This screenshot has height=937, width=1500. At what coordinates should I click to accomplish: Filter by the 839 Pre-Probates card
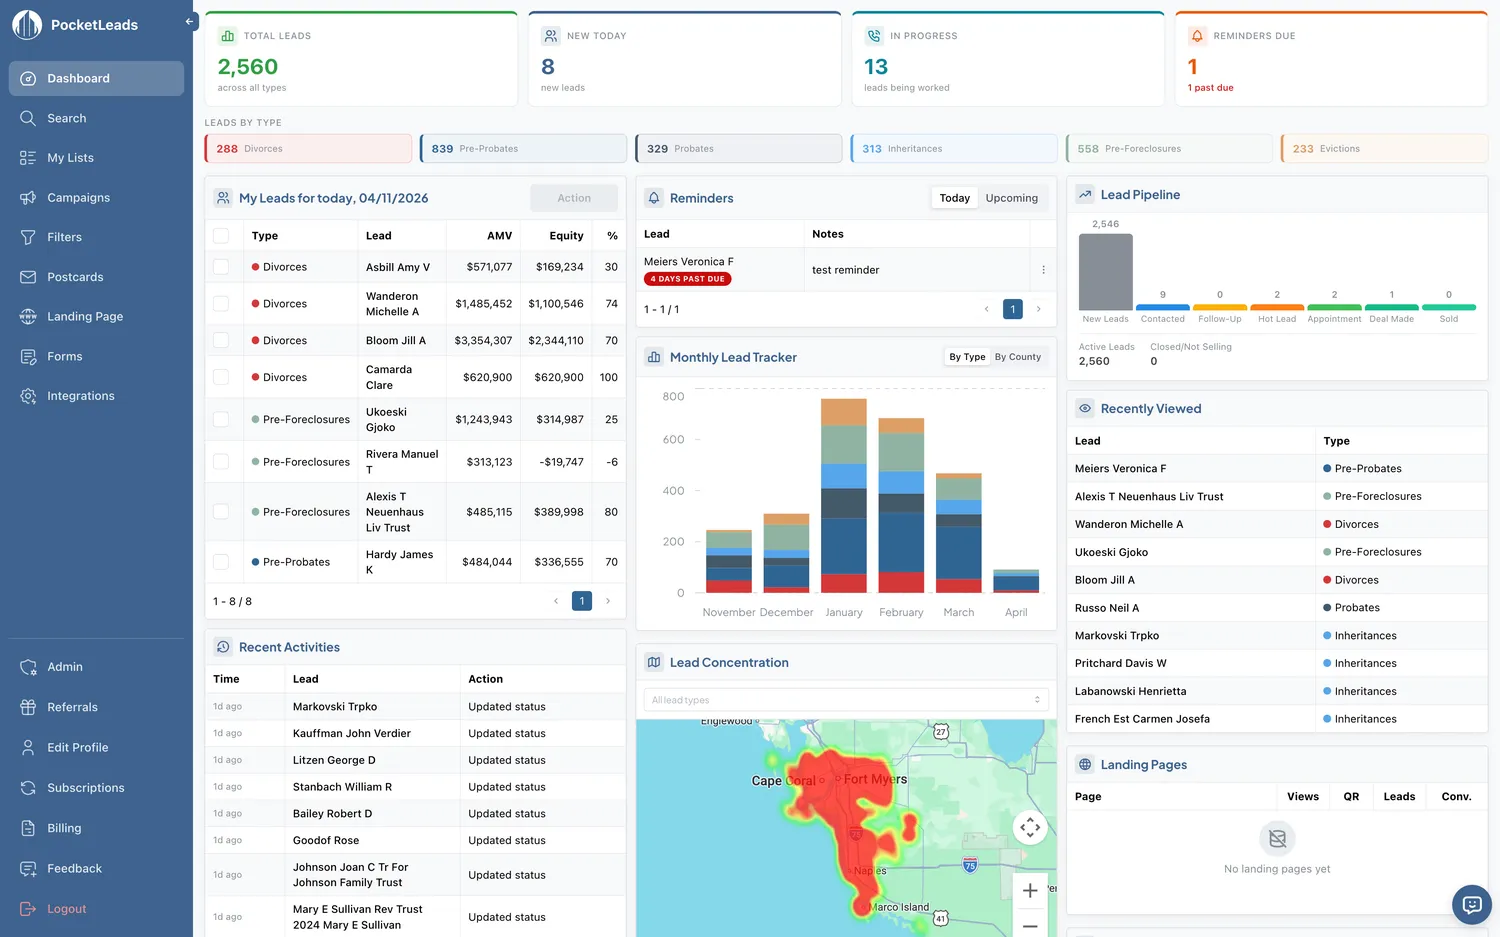click(x=523, y=149)
